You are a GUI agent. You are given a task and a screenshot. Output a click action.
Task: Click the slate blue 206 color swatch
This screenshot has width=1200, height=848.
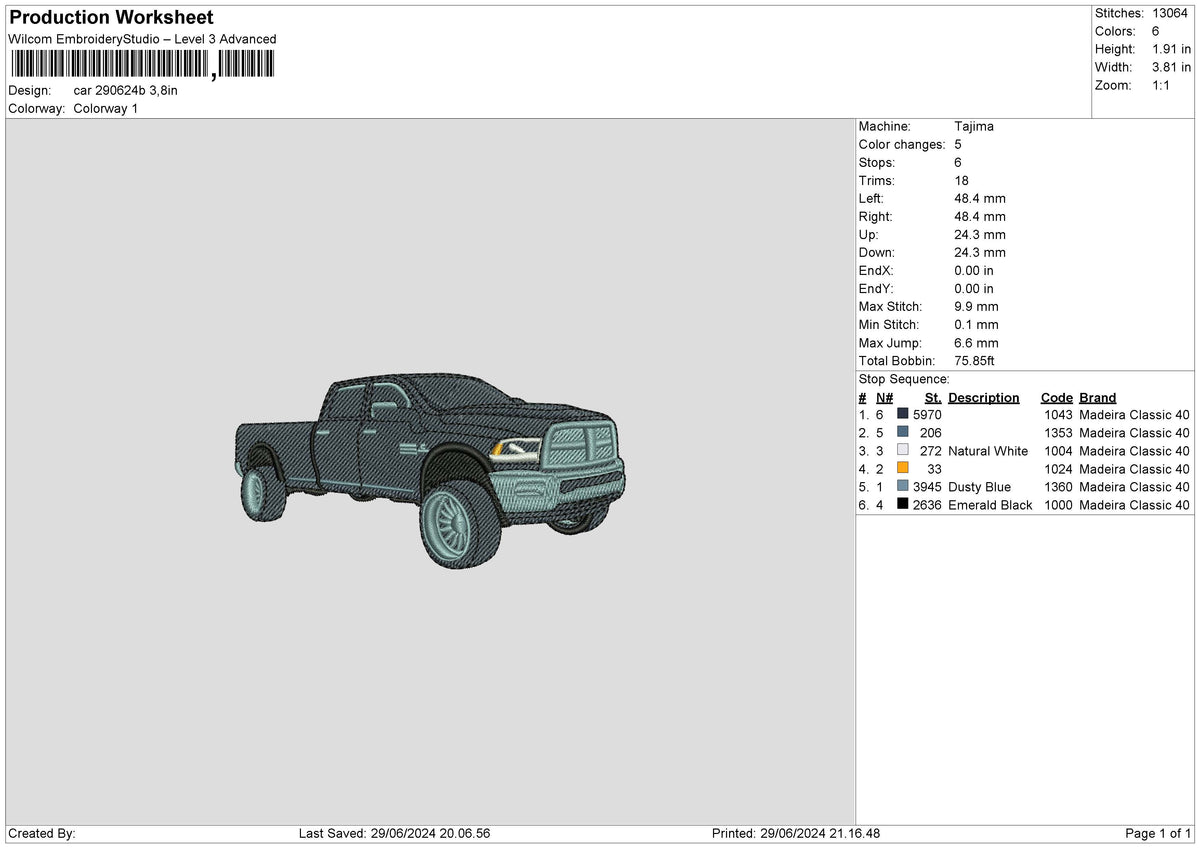point(903,432)
